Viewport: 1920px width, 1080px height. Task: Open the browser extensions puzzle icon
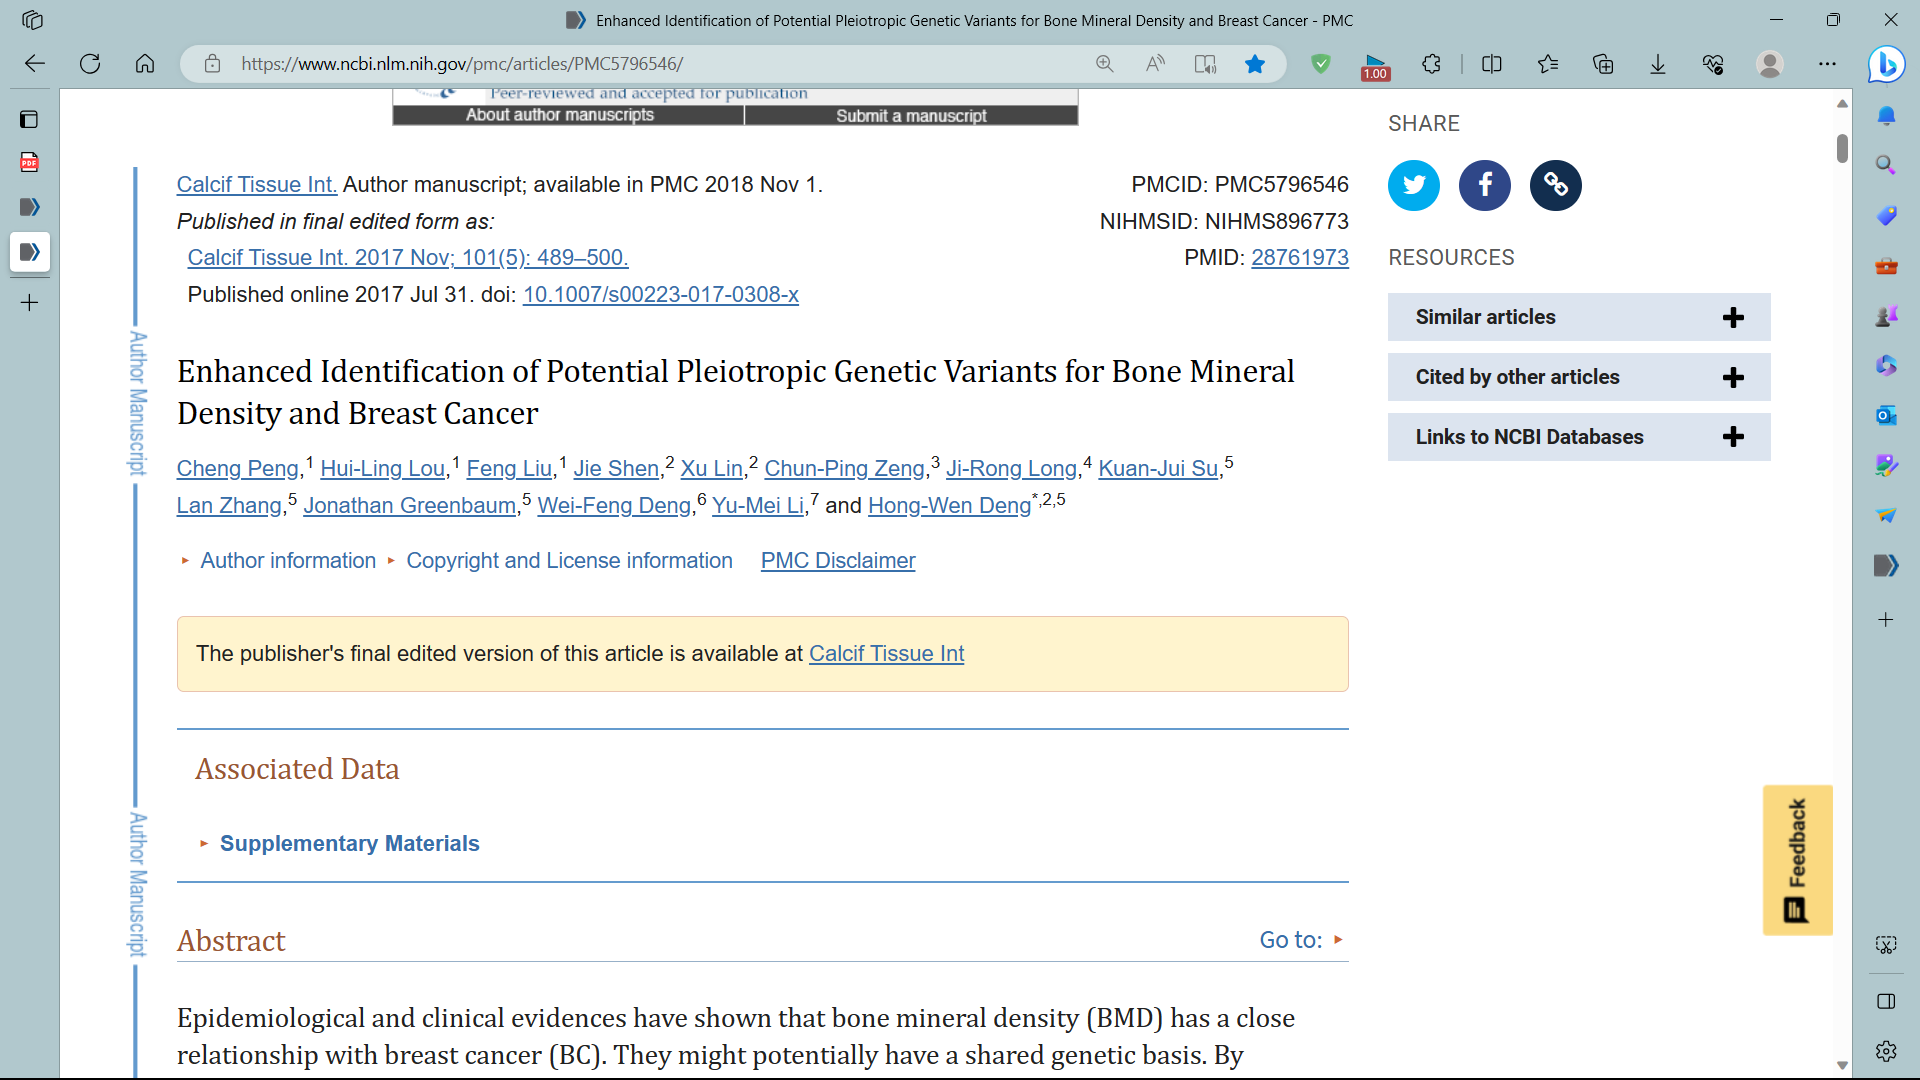[1431, 64]
